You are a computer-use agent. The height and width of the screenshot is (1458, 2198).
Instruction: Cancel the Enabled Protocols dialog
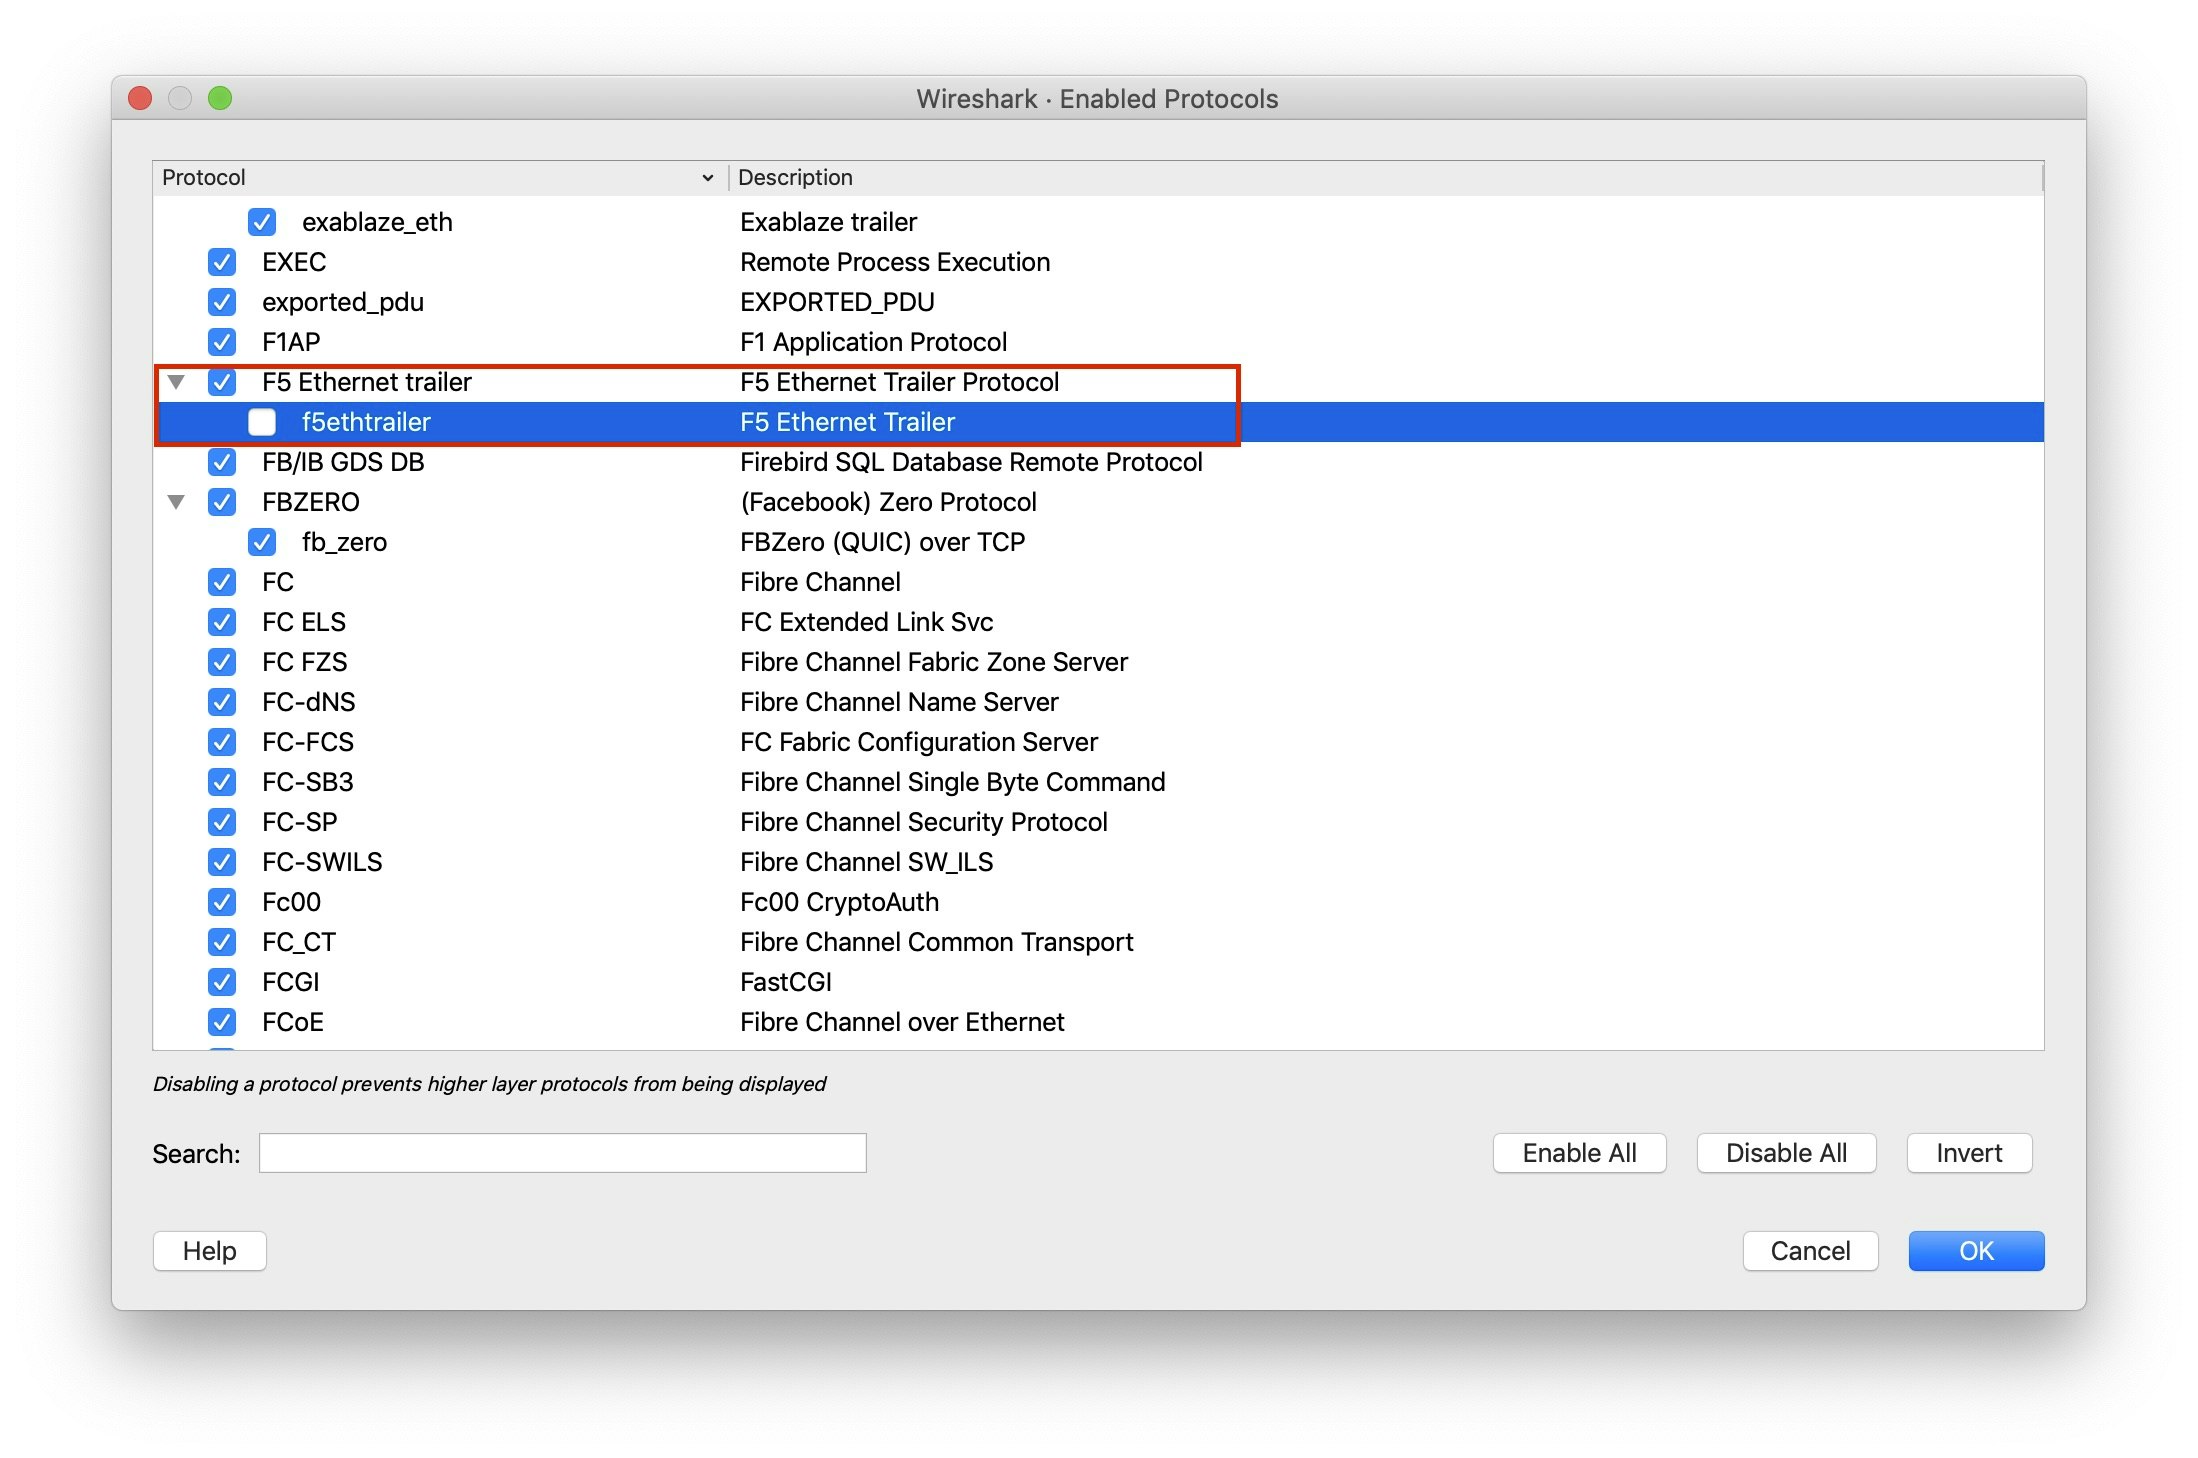click(x=1810, y=1251)
